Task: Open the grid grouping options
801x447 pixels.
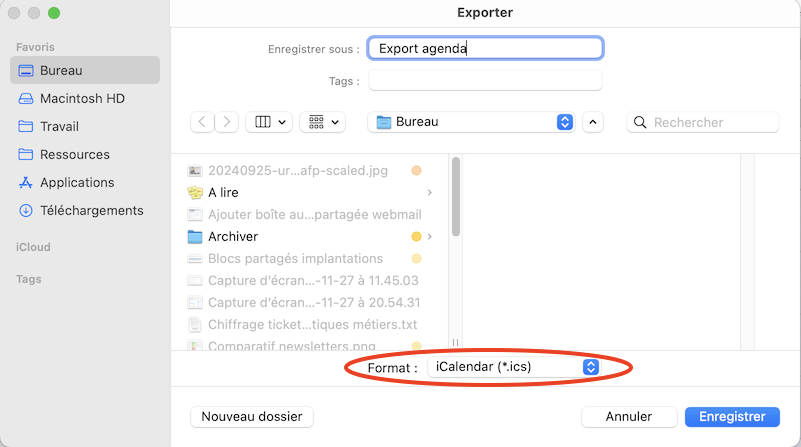Action: [322, 122]
